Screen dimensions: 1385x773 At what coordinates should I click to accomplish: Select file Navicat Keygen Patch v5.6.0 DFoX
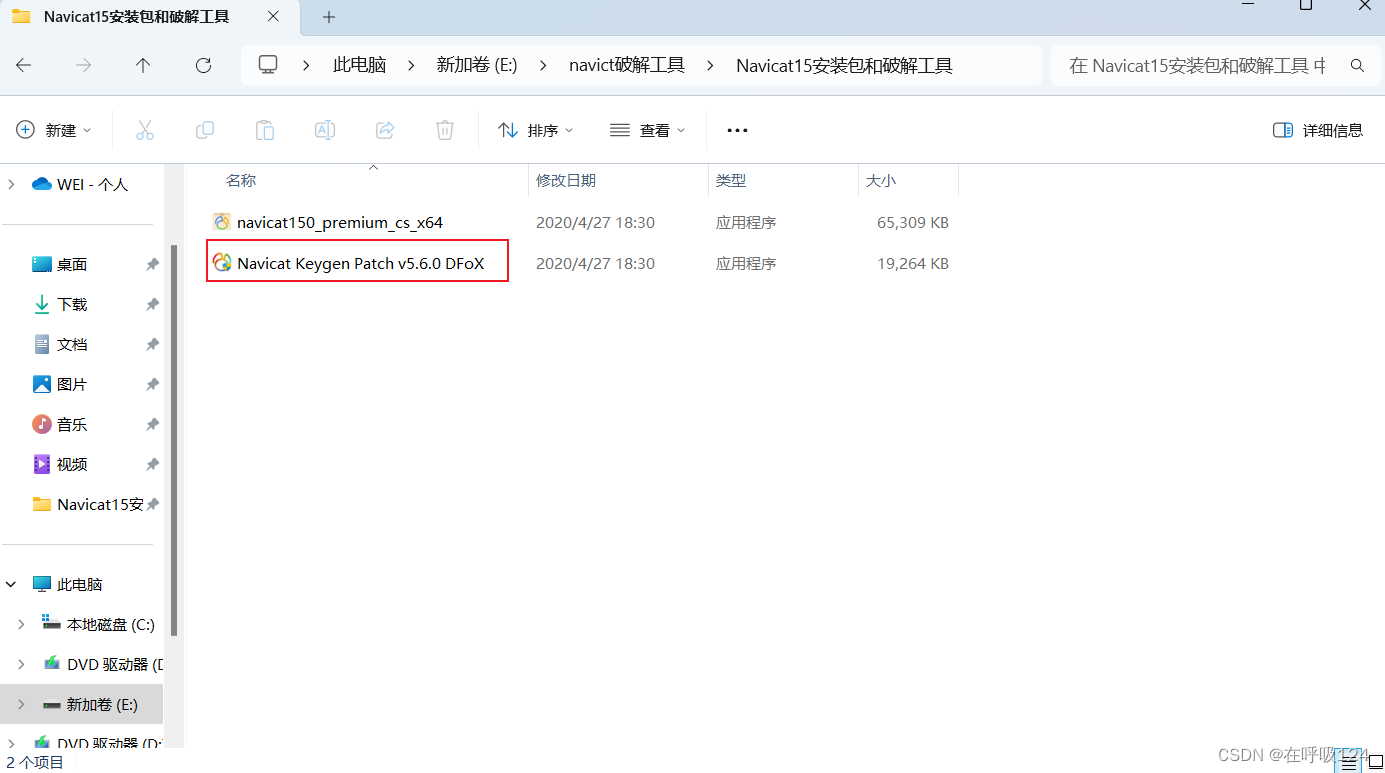click(361, 263)
